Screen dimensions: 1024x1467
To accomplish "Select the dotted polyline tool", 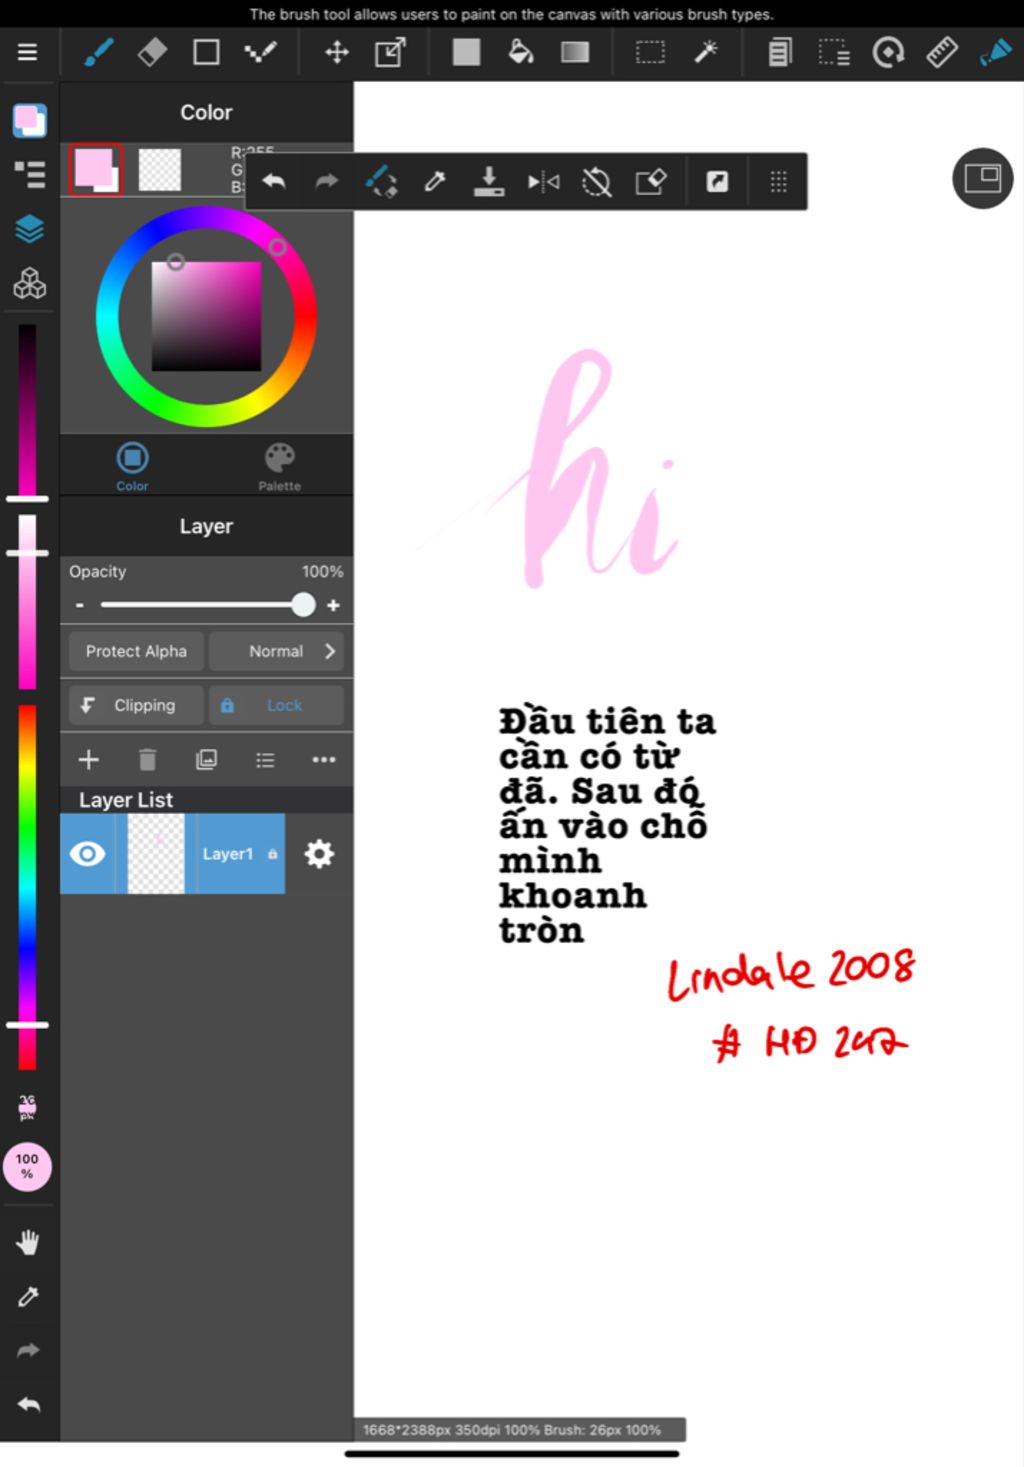I will (x=260, y=52).
